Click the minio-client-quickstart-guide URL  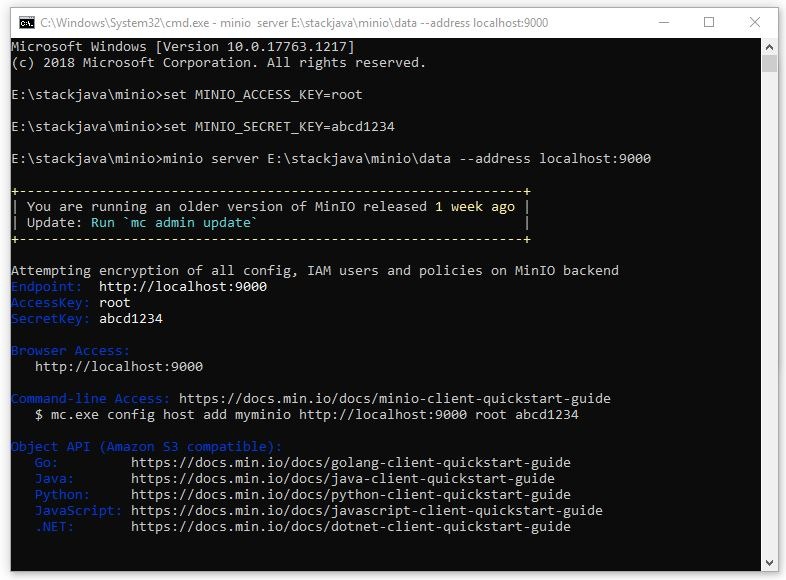394,399
